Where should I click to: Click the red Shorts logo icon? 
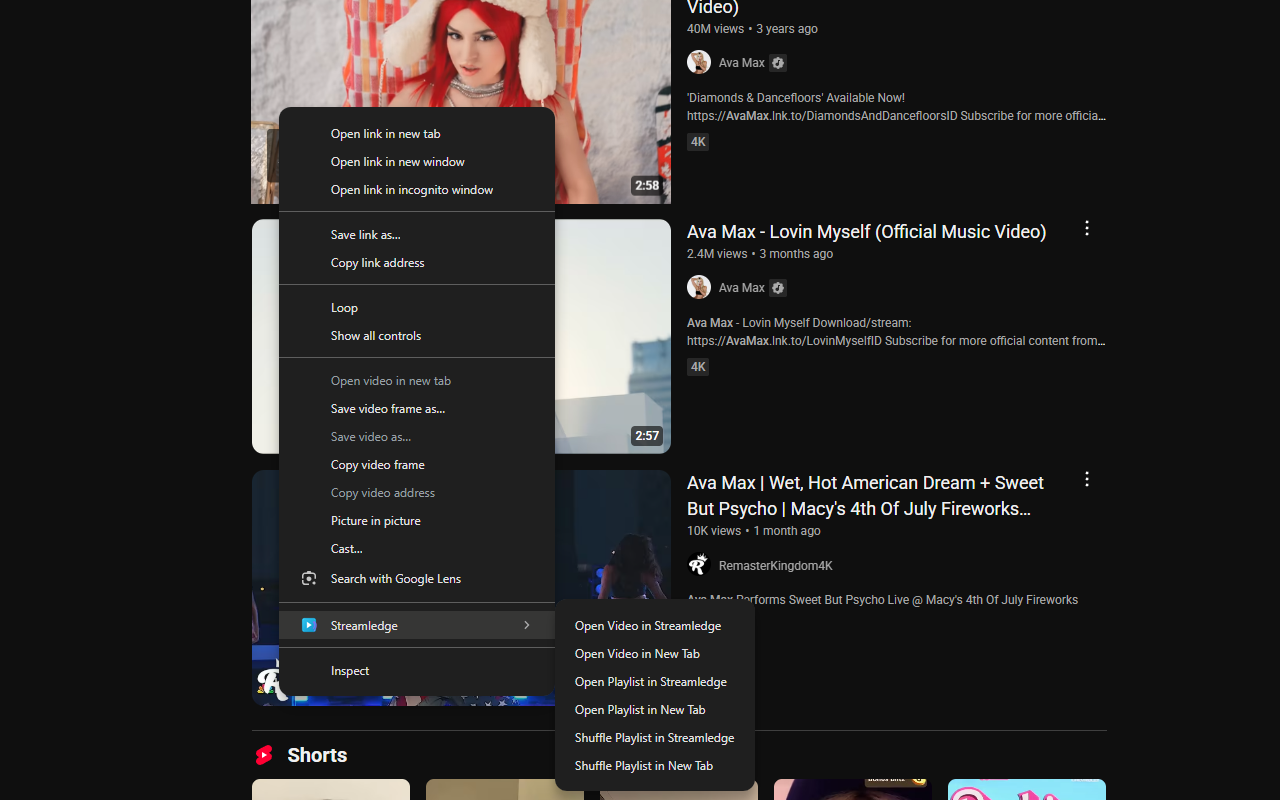(x=264, y=755)
